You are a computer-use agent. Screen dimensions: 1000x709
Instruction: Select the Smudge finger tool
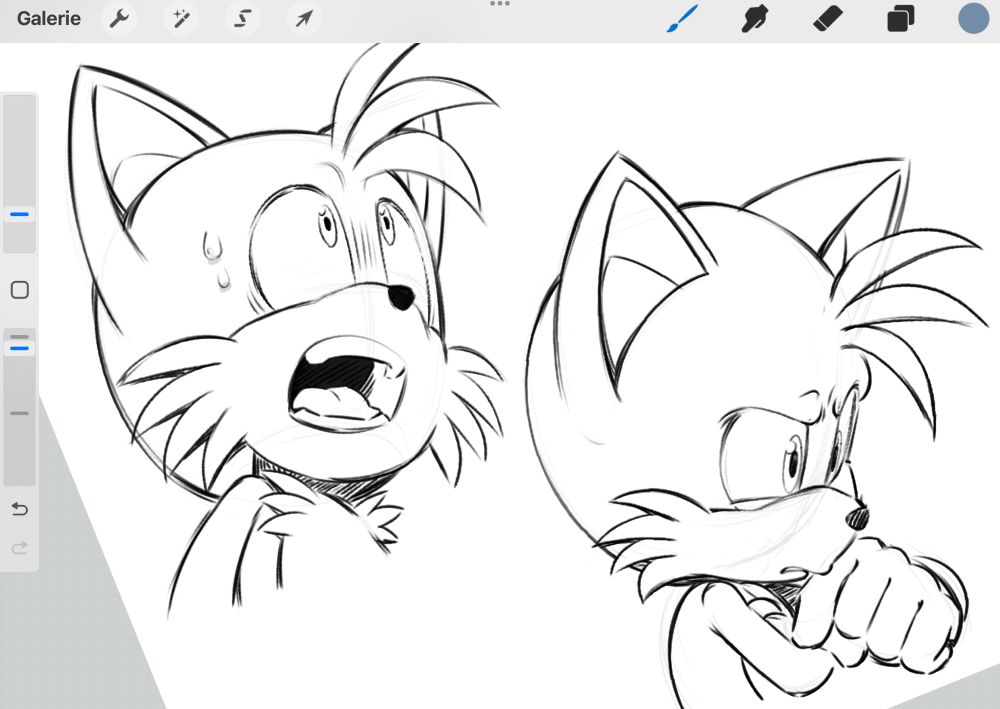click(754, 18)
